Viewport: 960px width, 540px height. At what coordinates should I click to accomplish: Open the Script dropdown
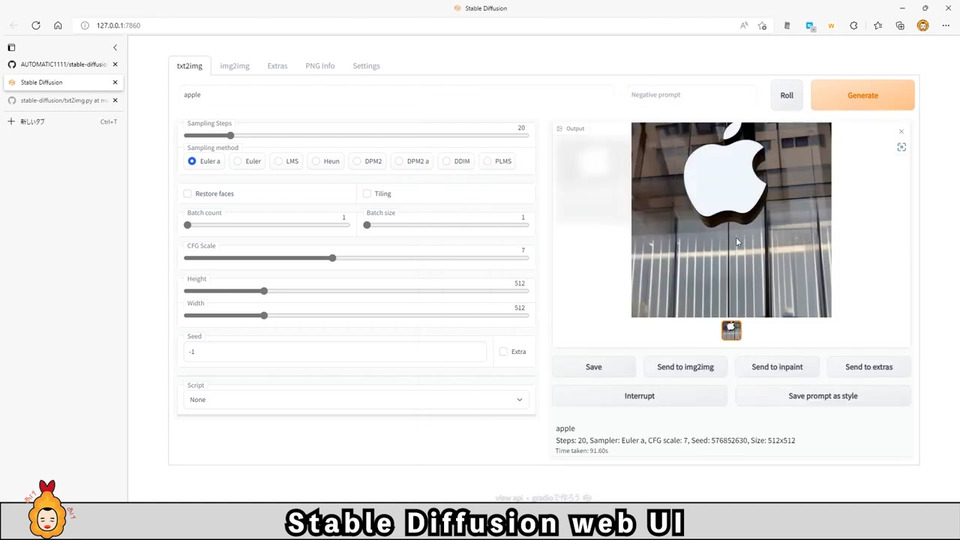click(356, 400)
